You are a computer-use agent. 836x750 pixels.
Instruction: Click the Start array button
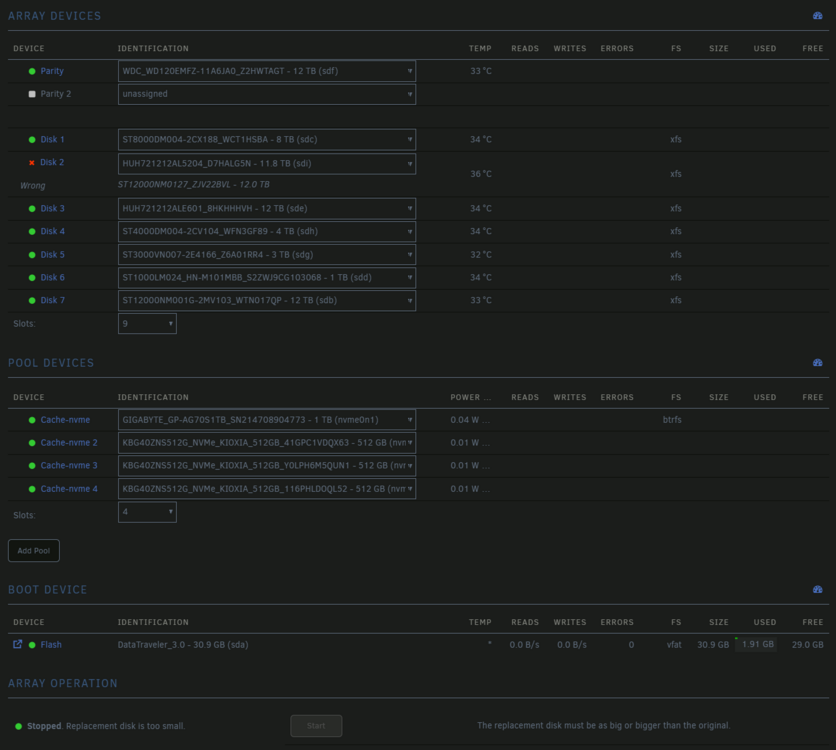pos(316,725)
